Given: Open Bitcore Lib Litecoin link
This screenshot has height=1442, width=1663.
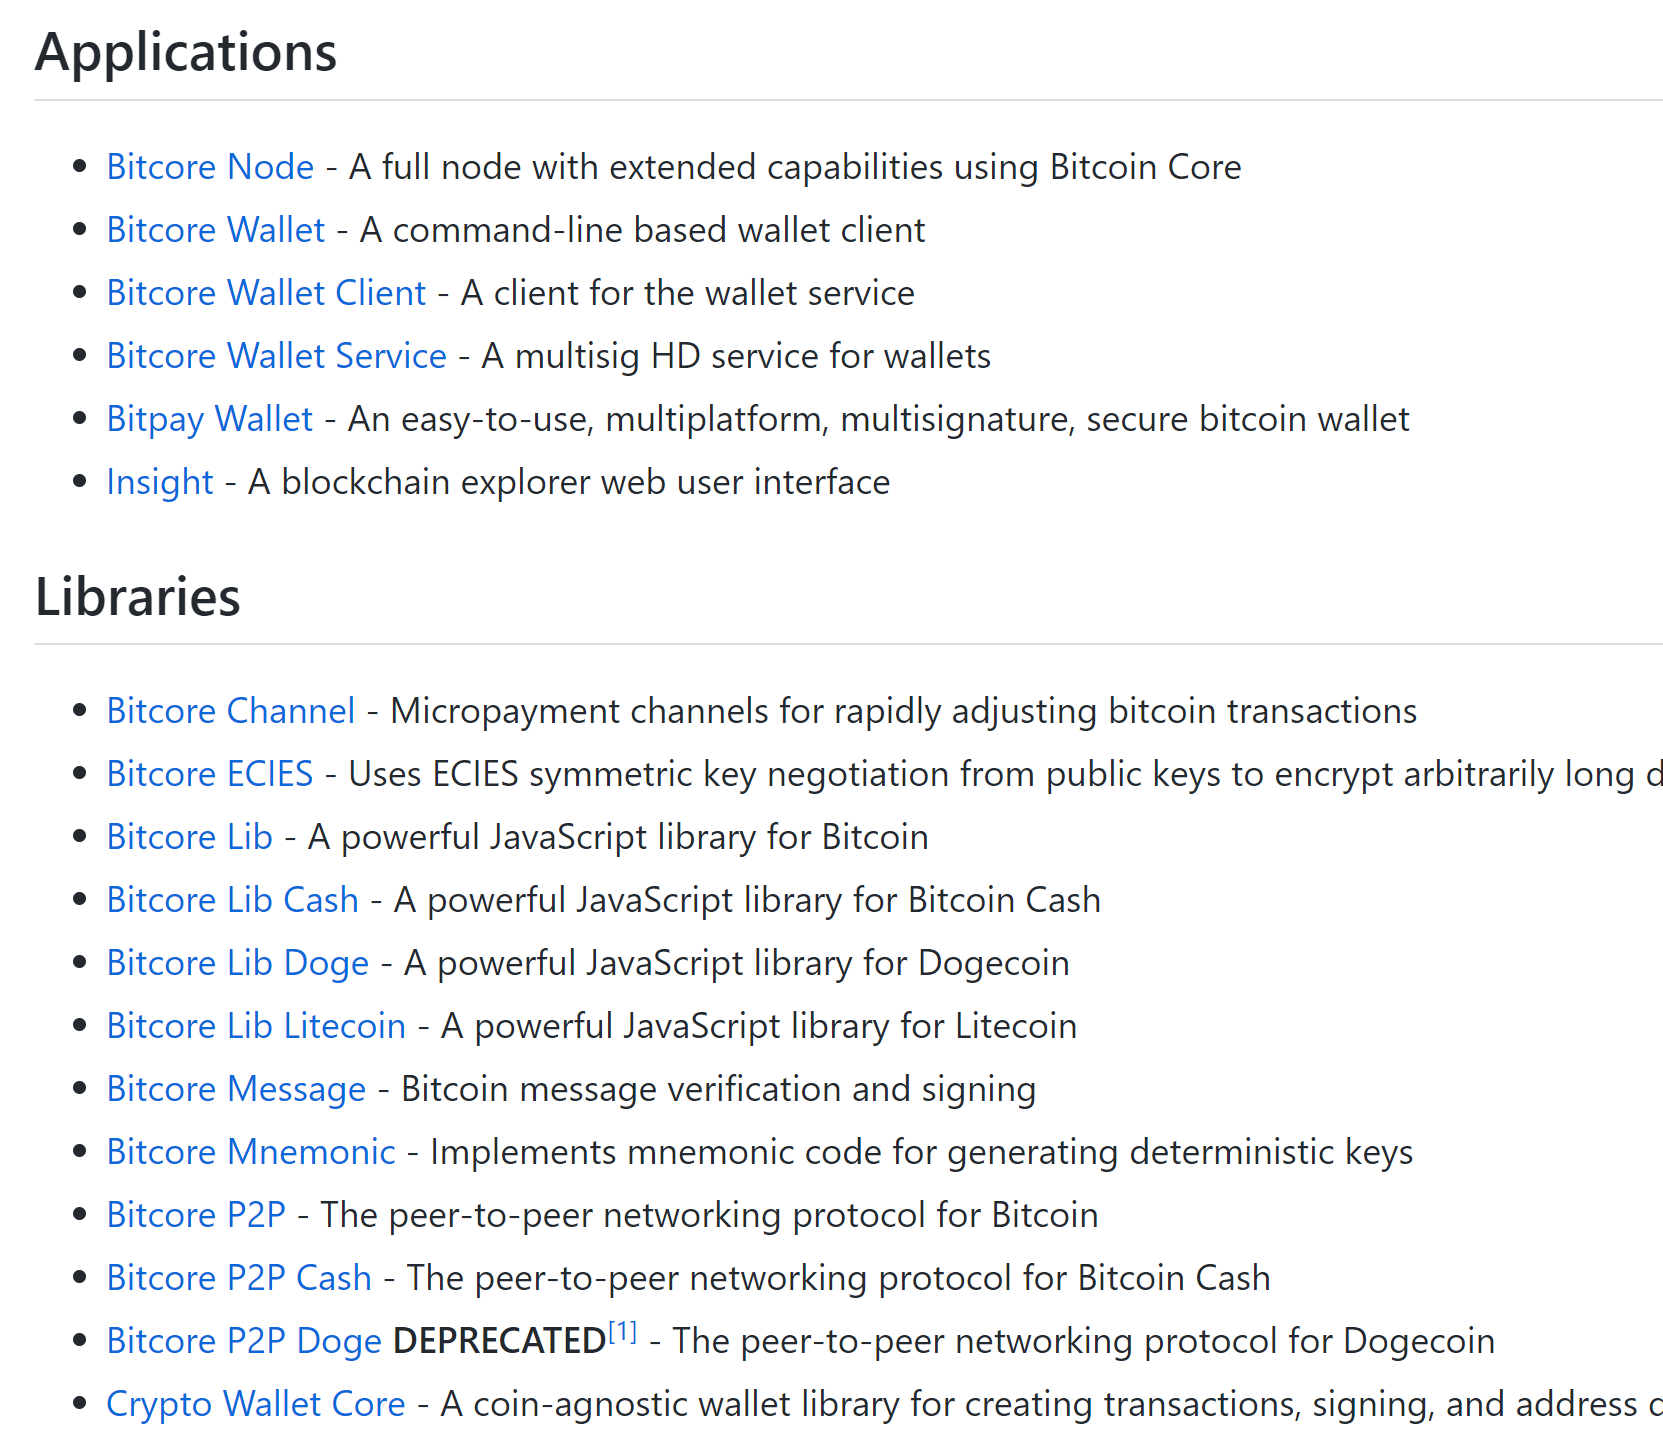Looking at the screenshot, I should click(x=256, y=1026).
